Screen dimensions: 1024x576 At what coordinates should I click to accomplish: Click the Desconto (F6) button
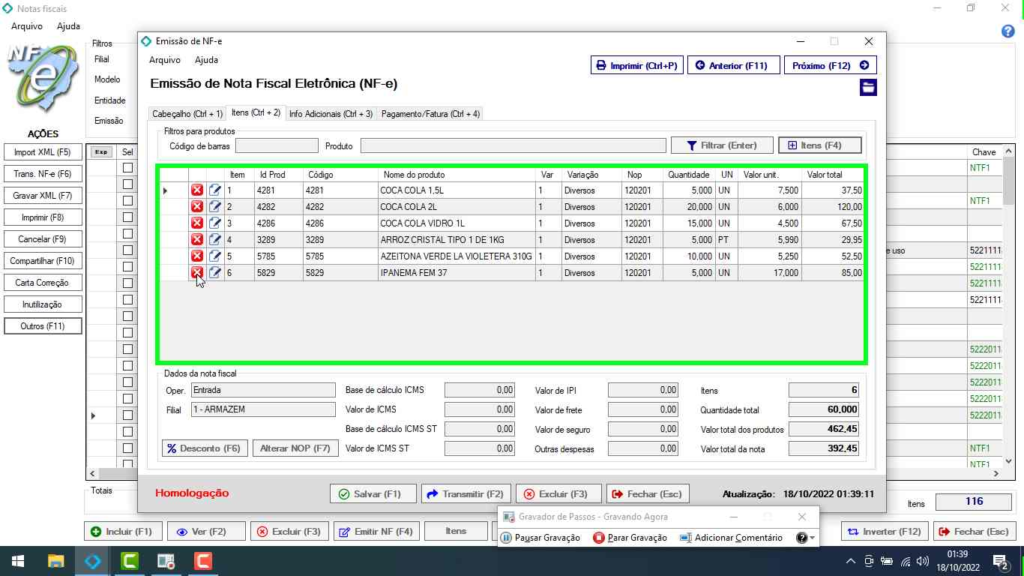coord(204,448)
